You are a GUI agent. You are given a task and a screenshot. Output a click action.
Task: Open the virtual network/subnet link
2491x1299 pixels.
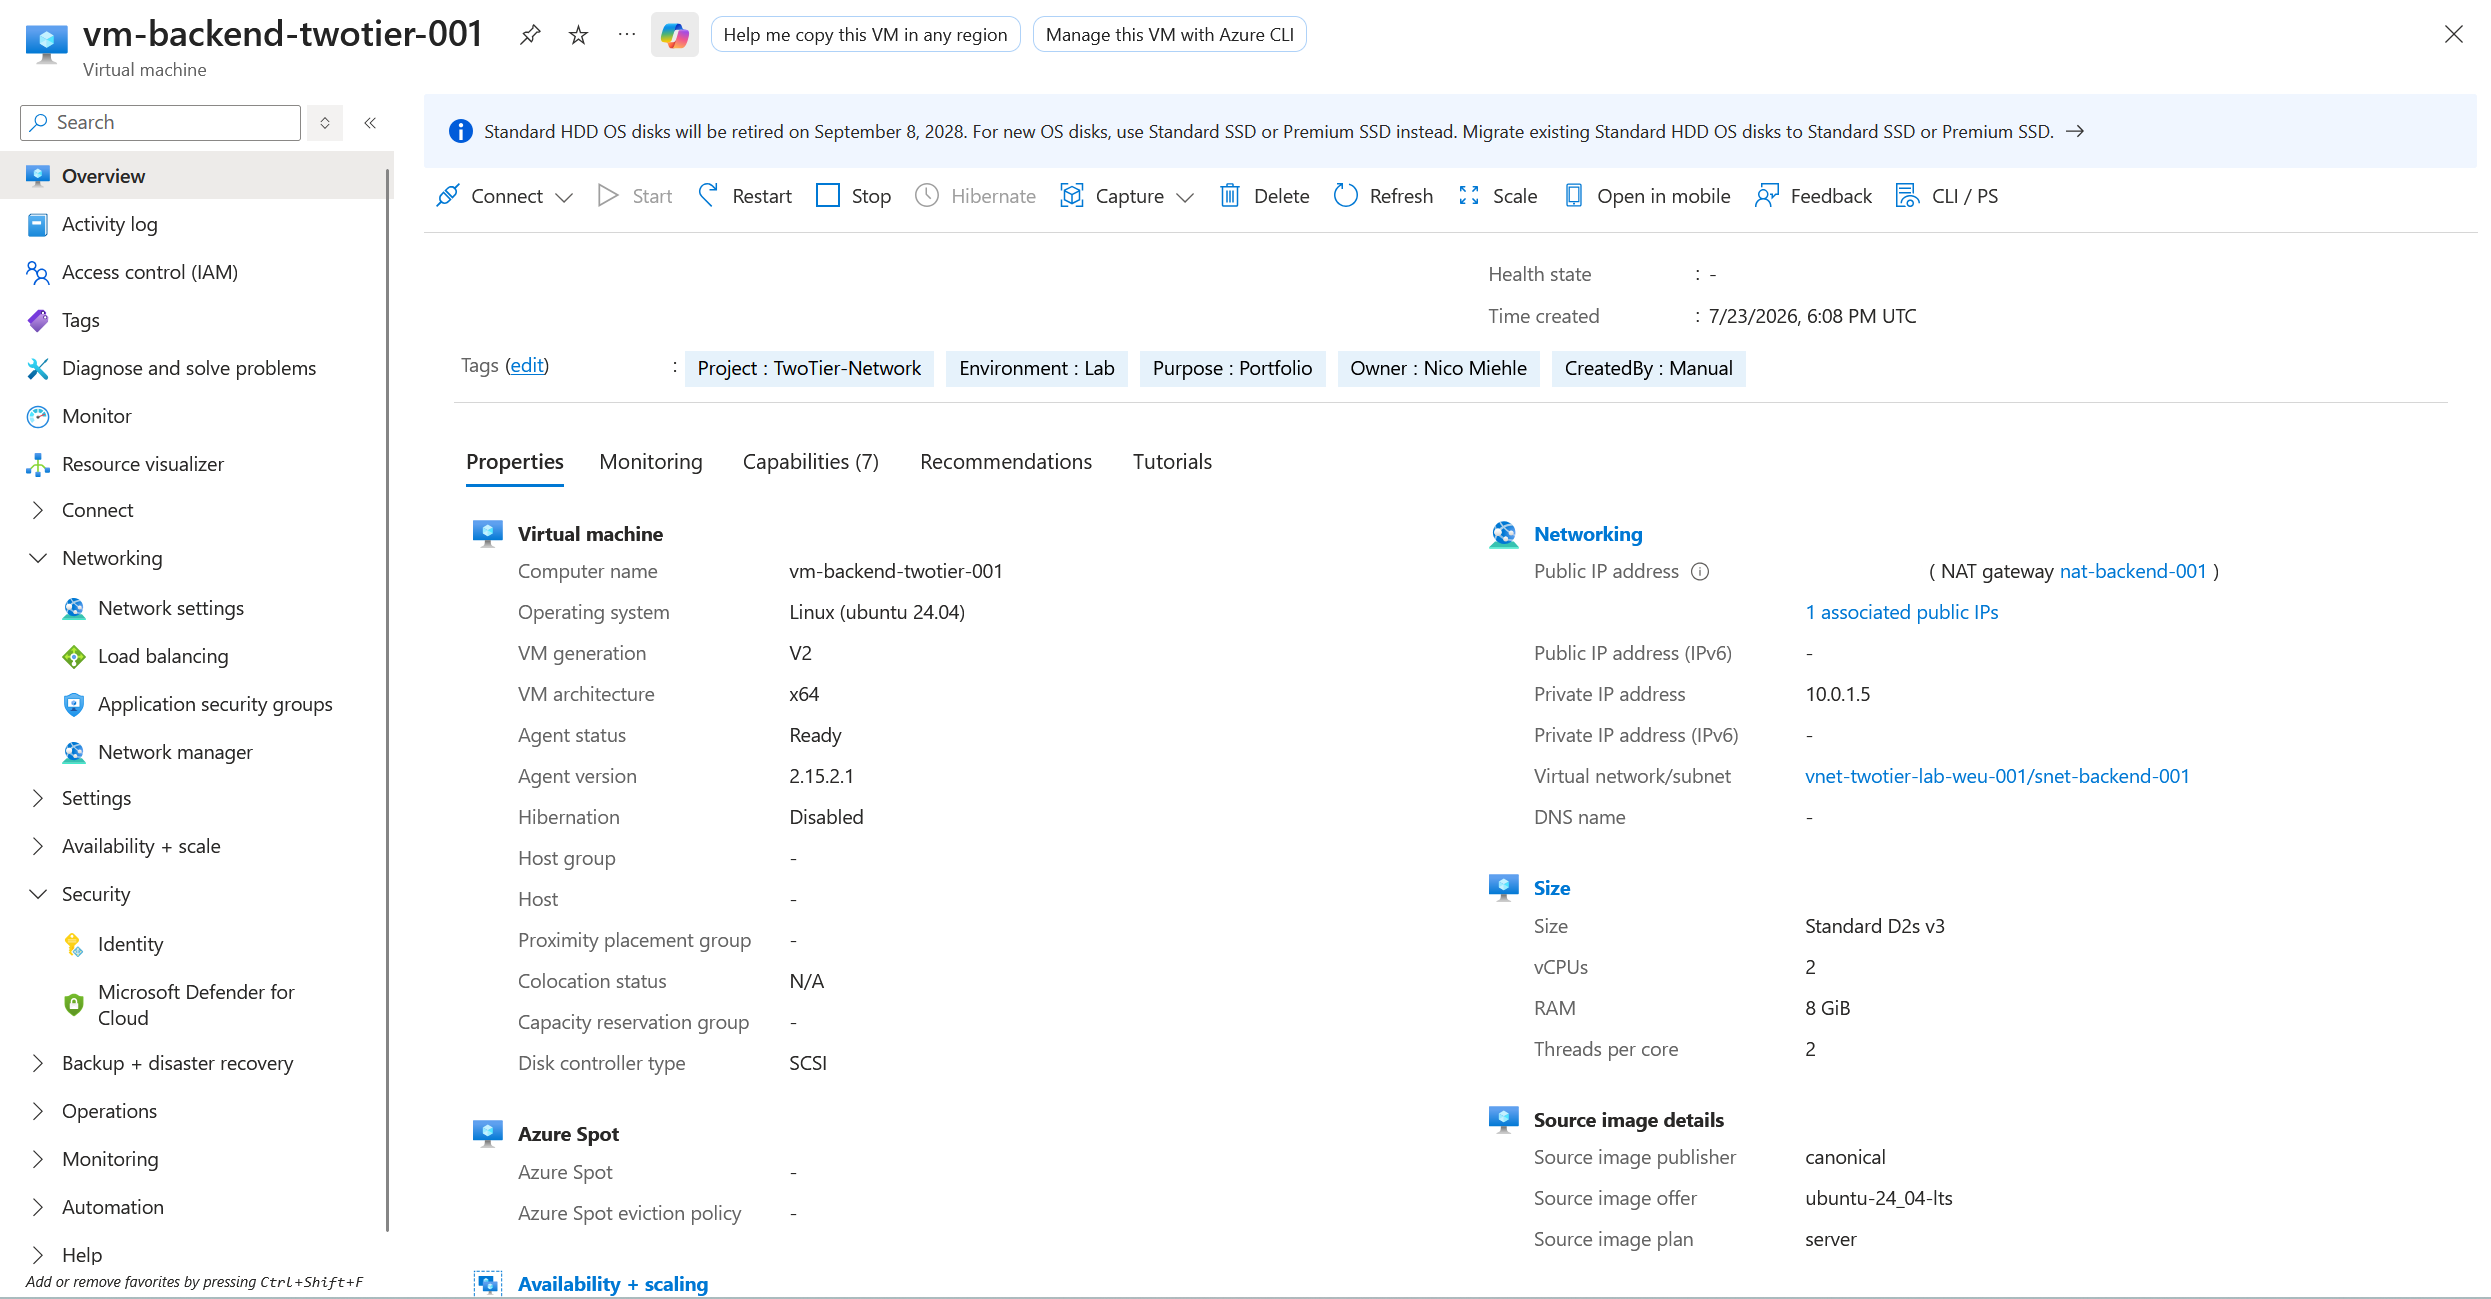pyautogui.click(x=1997, y=777)
